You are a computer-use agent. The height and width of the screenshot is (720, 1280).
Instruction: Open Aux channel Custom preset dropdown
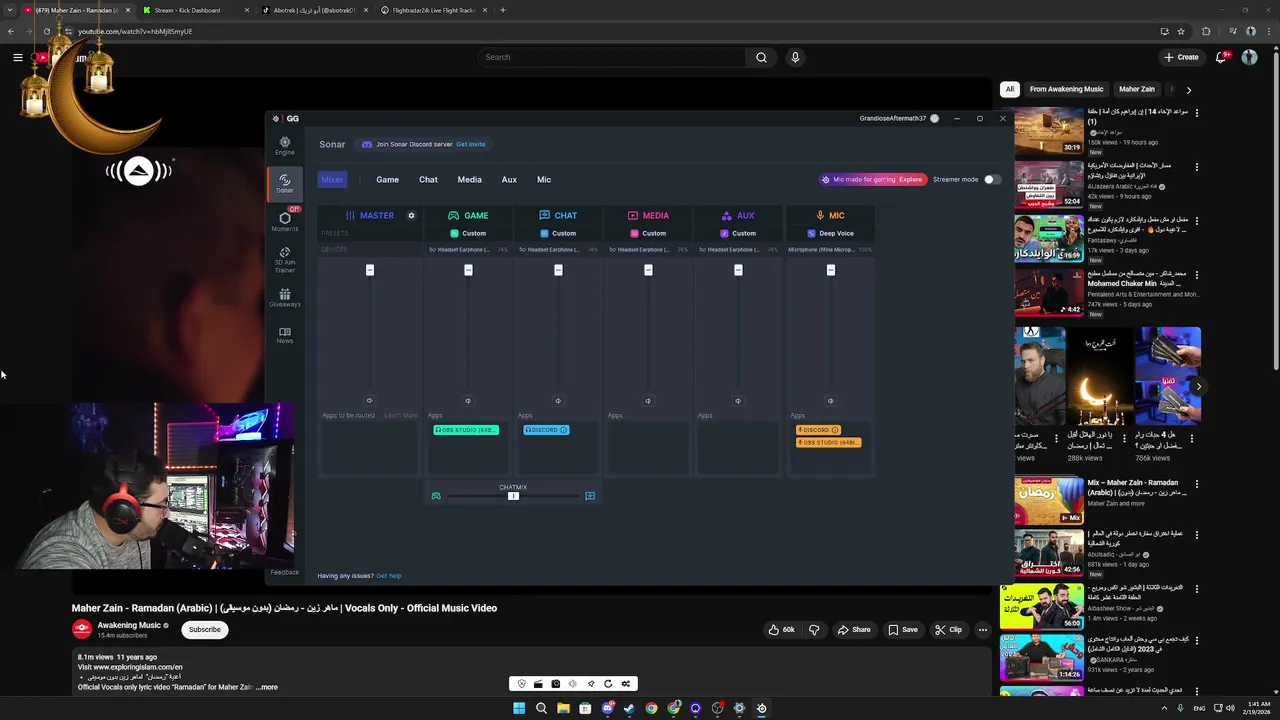(x=738, y=233)
